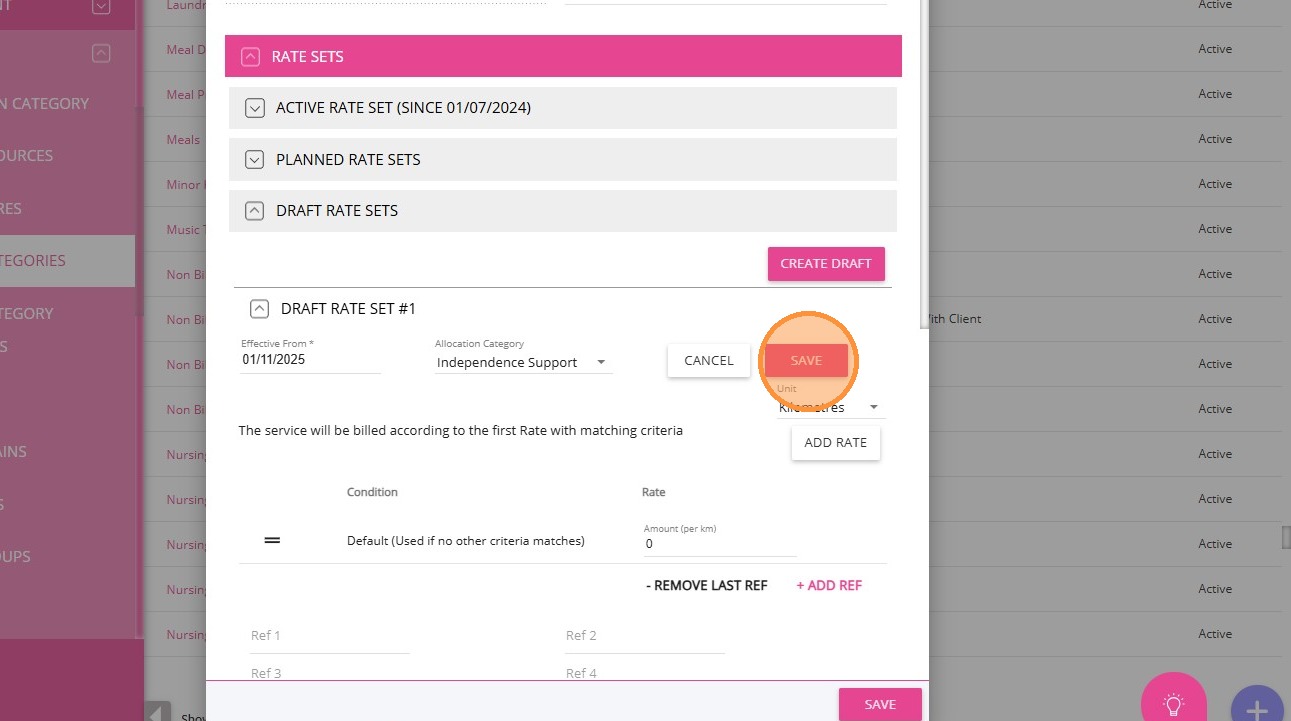Open the Allocation Category dropdown
Screen dimensions: 1291x721
tap(523, 362)
